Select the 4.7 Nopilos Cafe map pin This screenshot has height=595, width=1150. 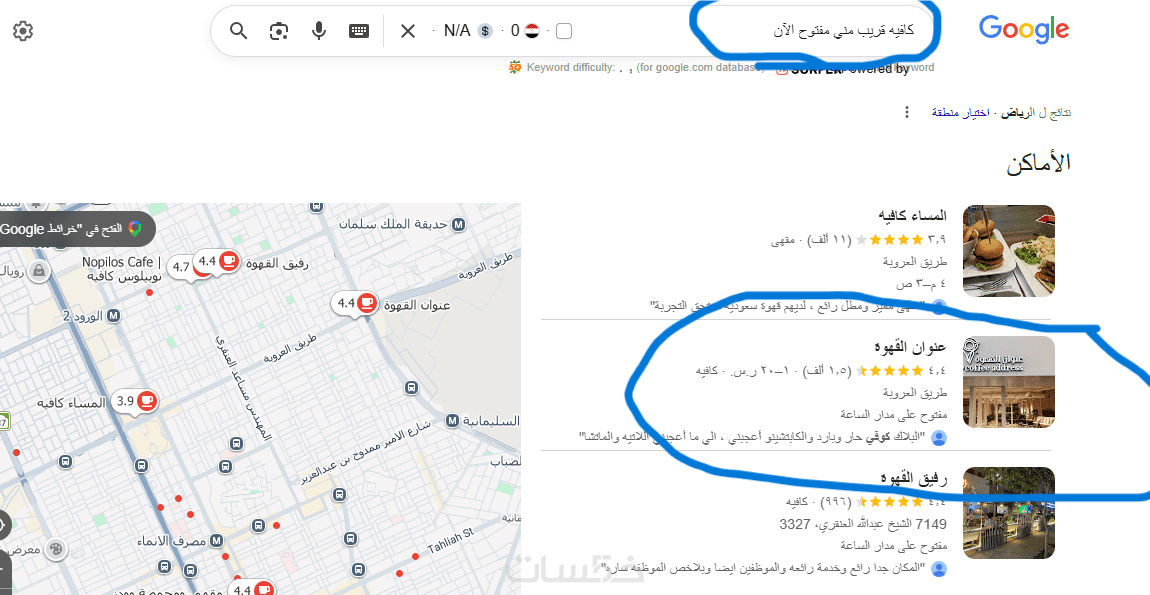pos(182,267)
